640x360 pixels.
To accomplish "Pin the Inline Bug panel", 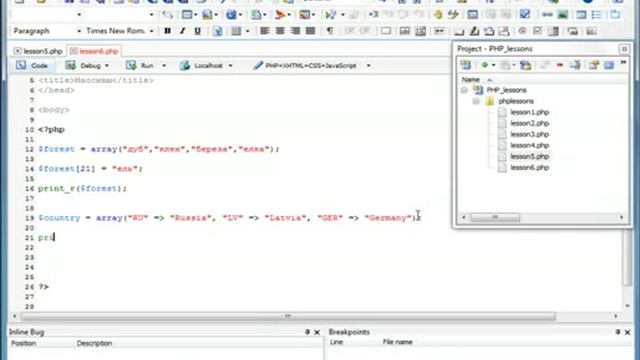I will [x=307, y=332].
